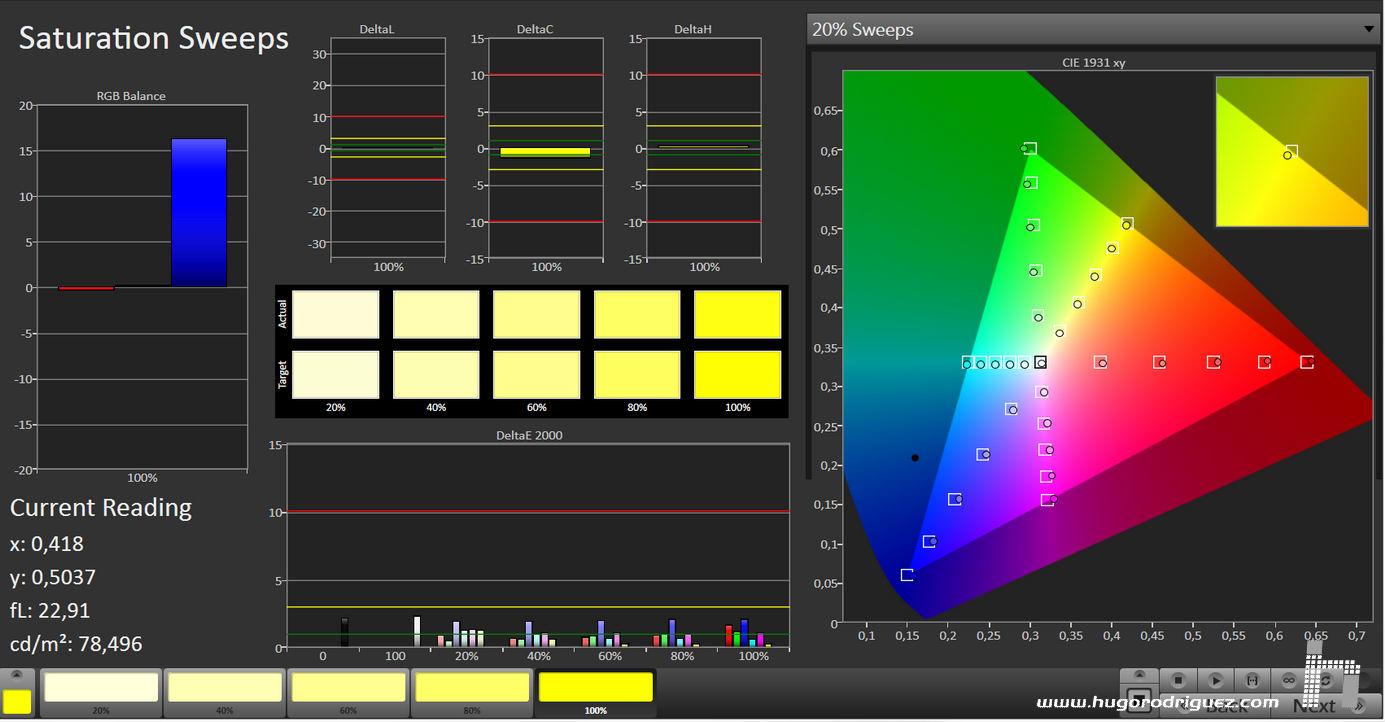
Task: Click the meter settings icon below the up arrow
Action: pyautogui.click(x=1139, y=699)
